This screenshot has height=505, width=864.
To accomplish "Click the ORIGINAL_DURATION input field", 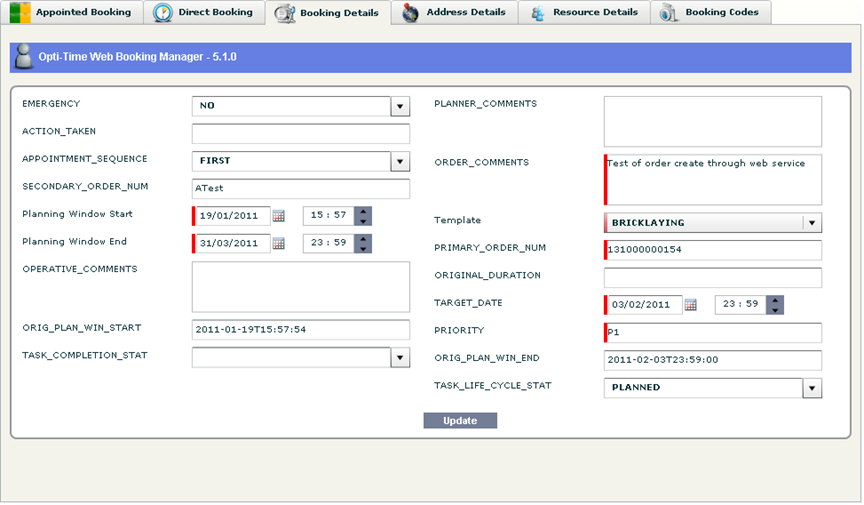I will click(x=712, y=277).
